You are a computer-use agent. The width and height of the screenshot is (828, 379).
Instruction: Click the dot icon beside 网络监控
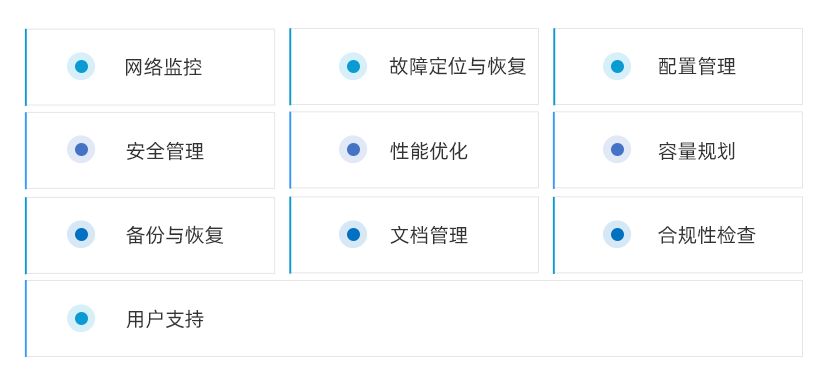81,67
